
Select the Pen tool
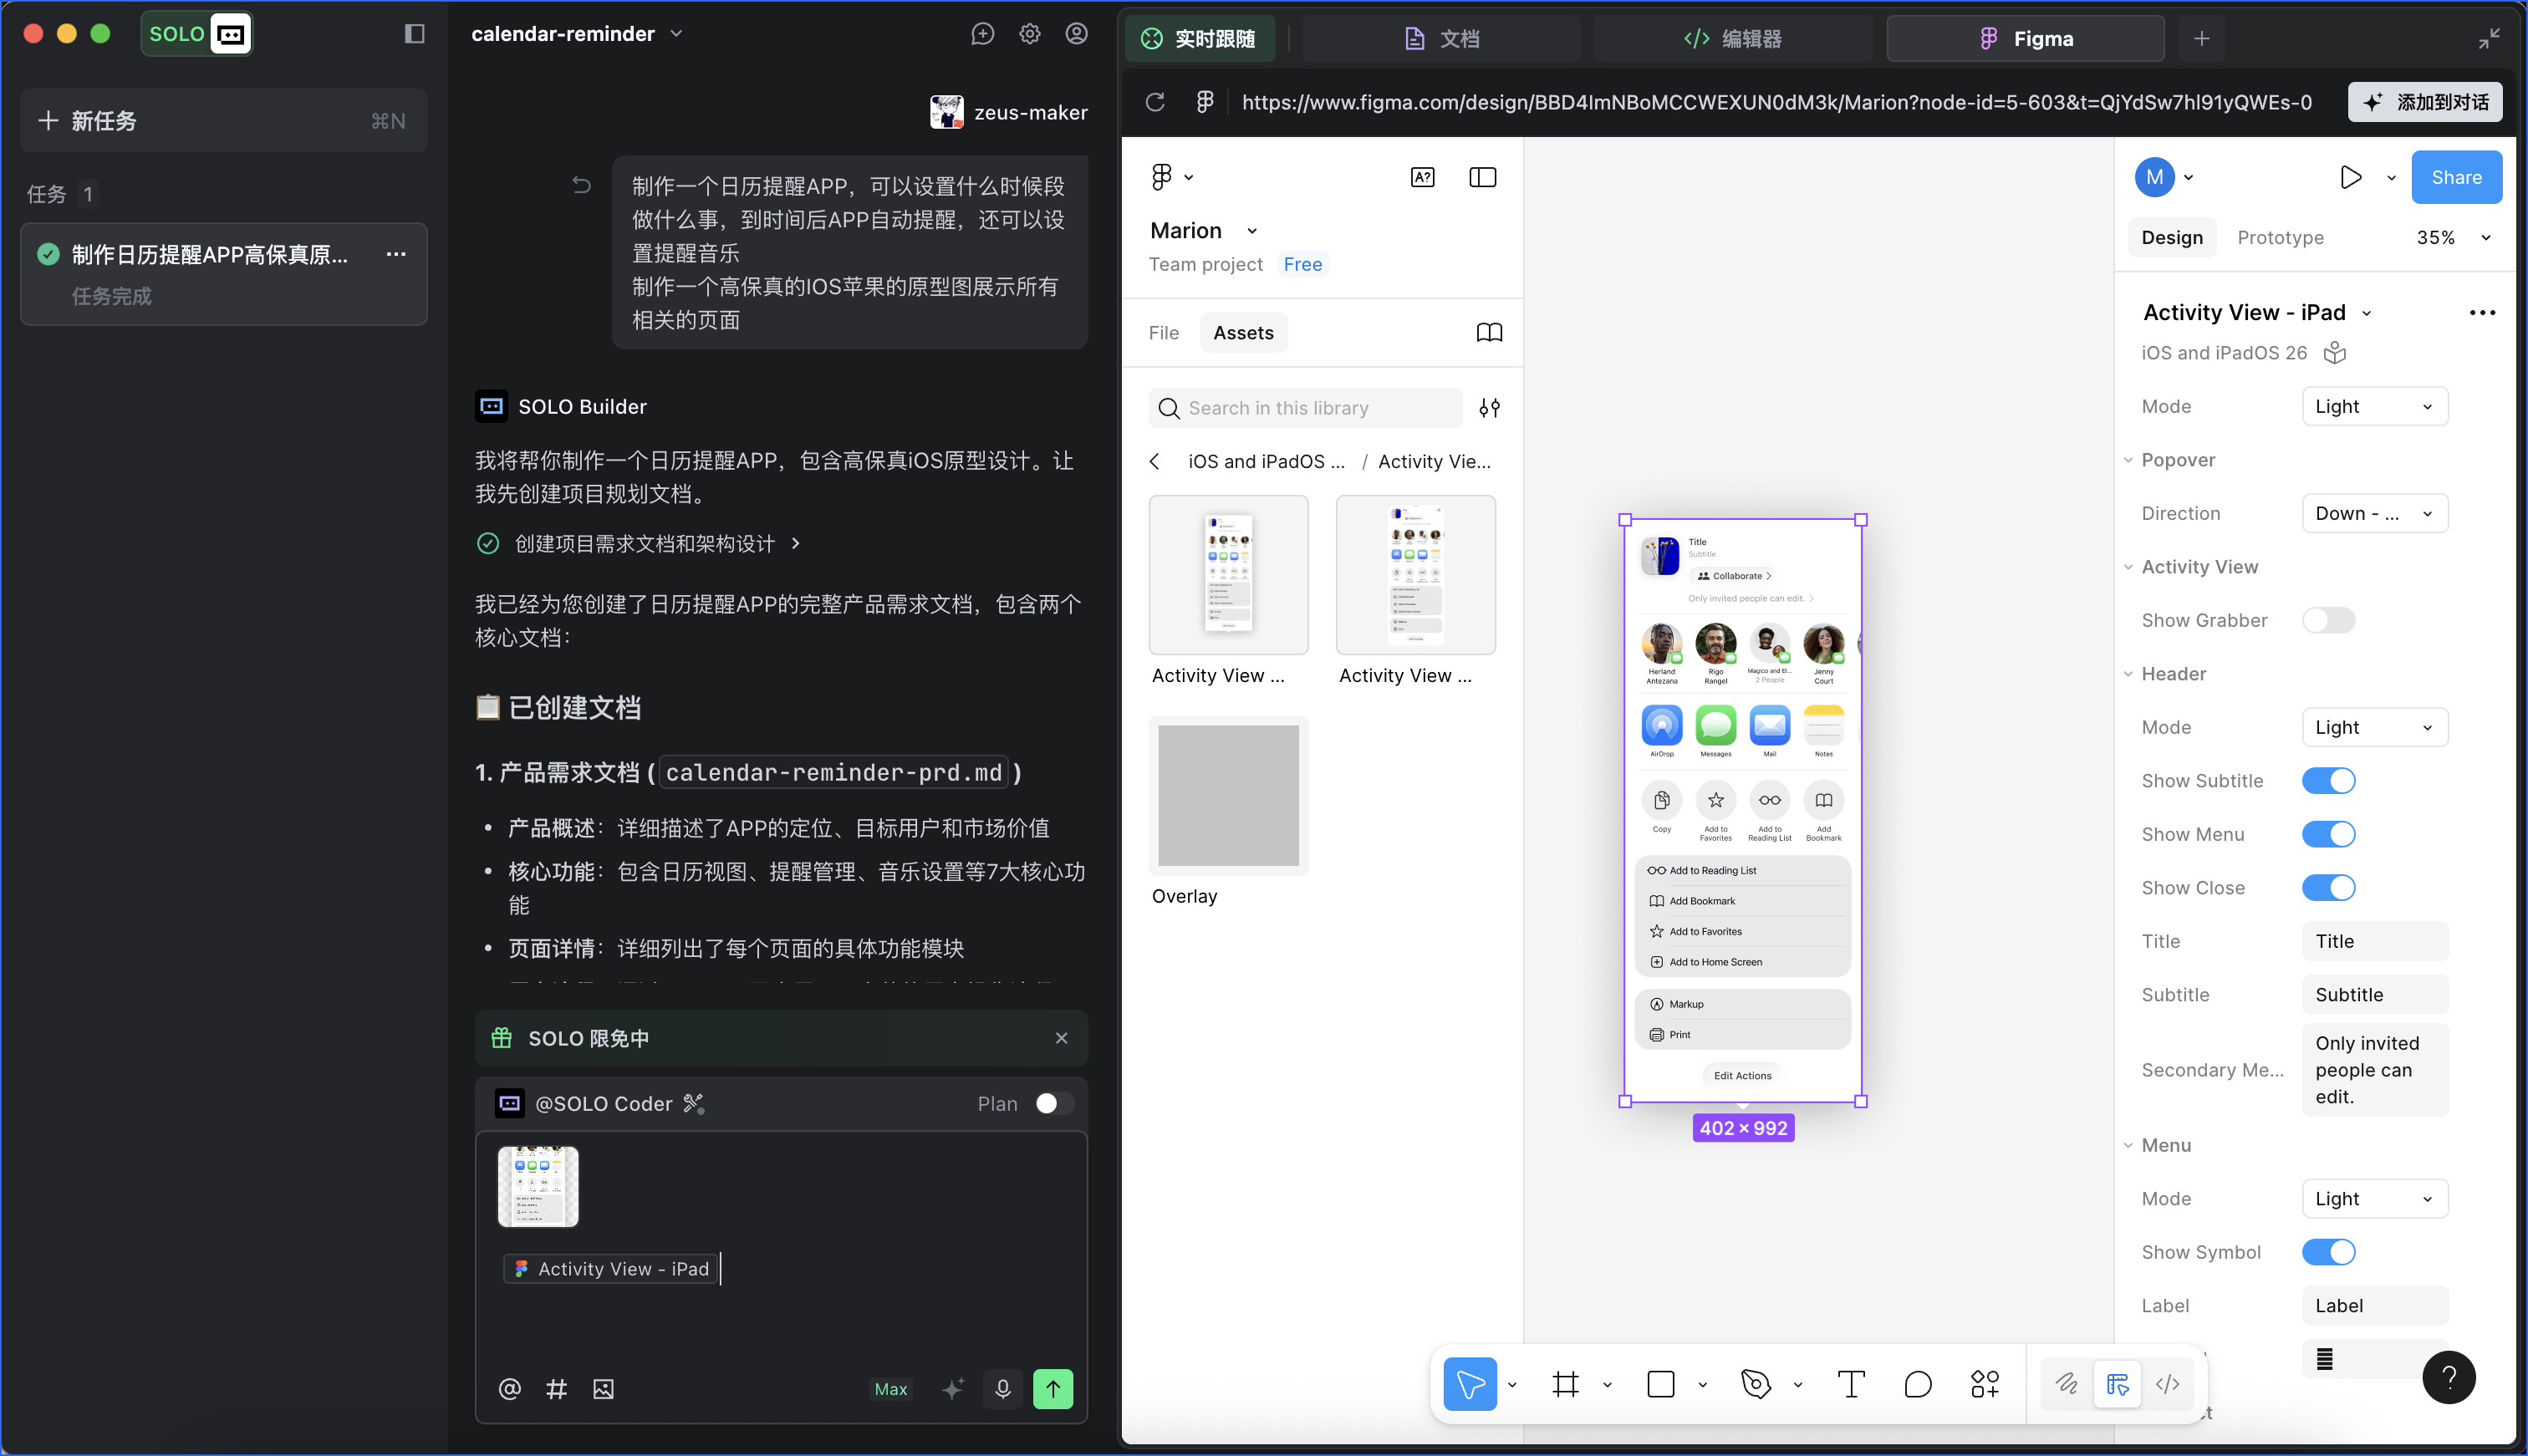coord(1756,1384)
